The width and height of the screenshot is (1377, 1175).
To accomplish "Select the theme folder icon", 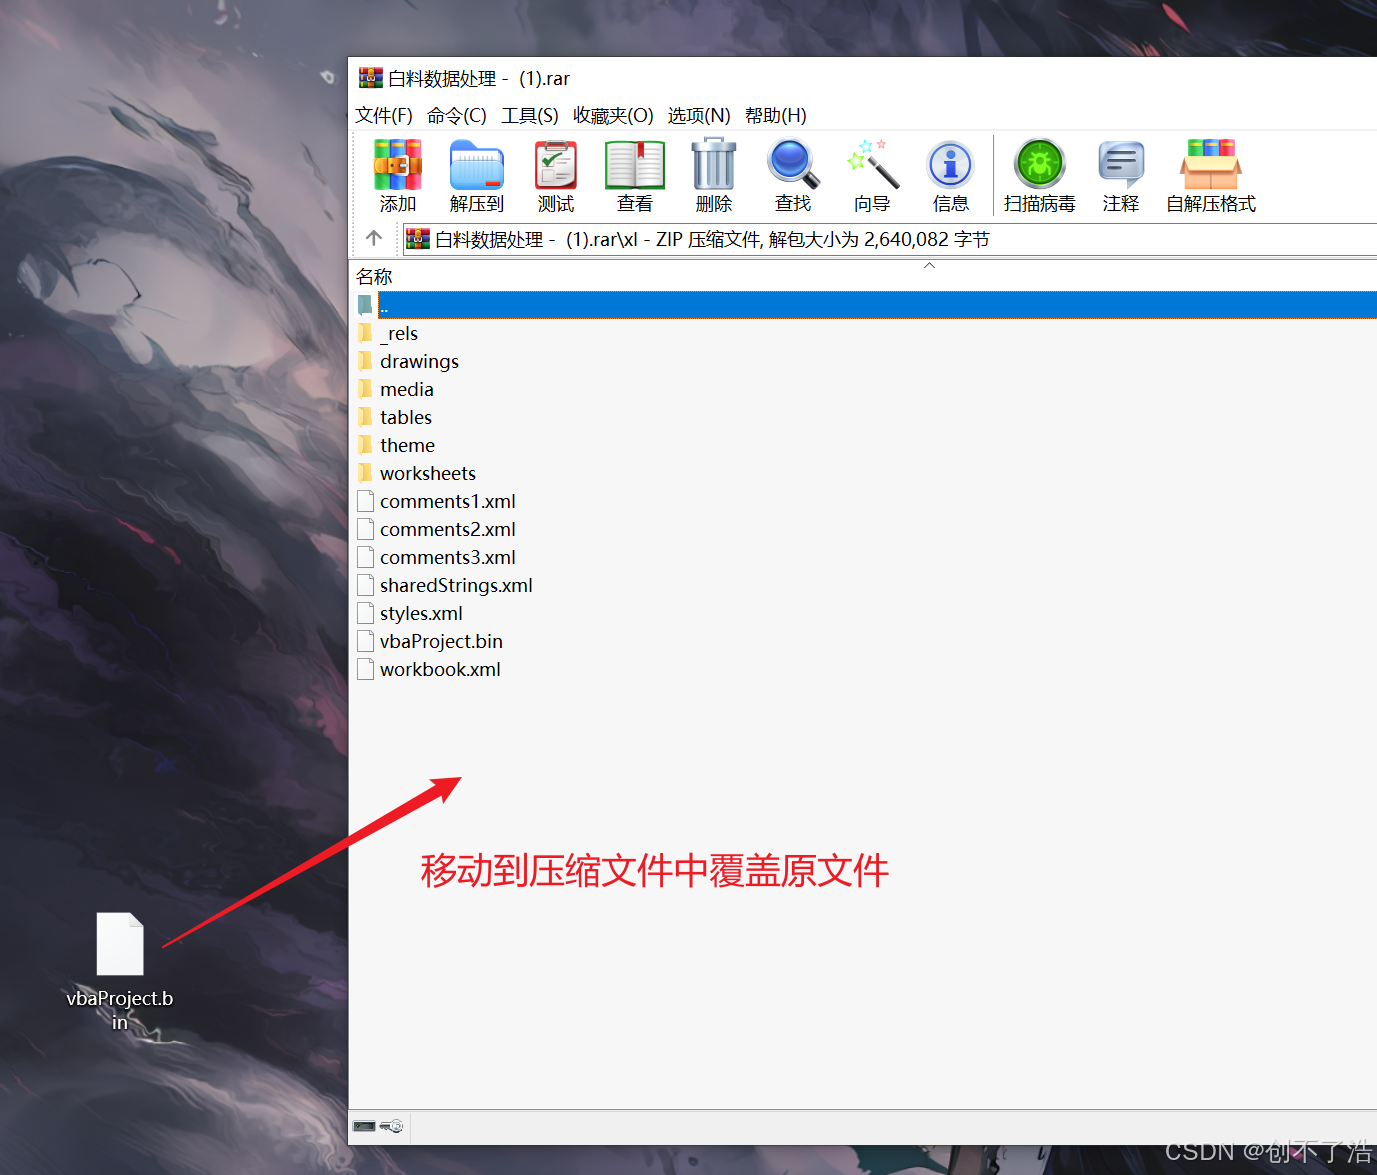I will 365,445.
